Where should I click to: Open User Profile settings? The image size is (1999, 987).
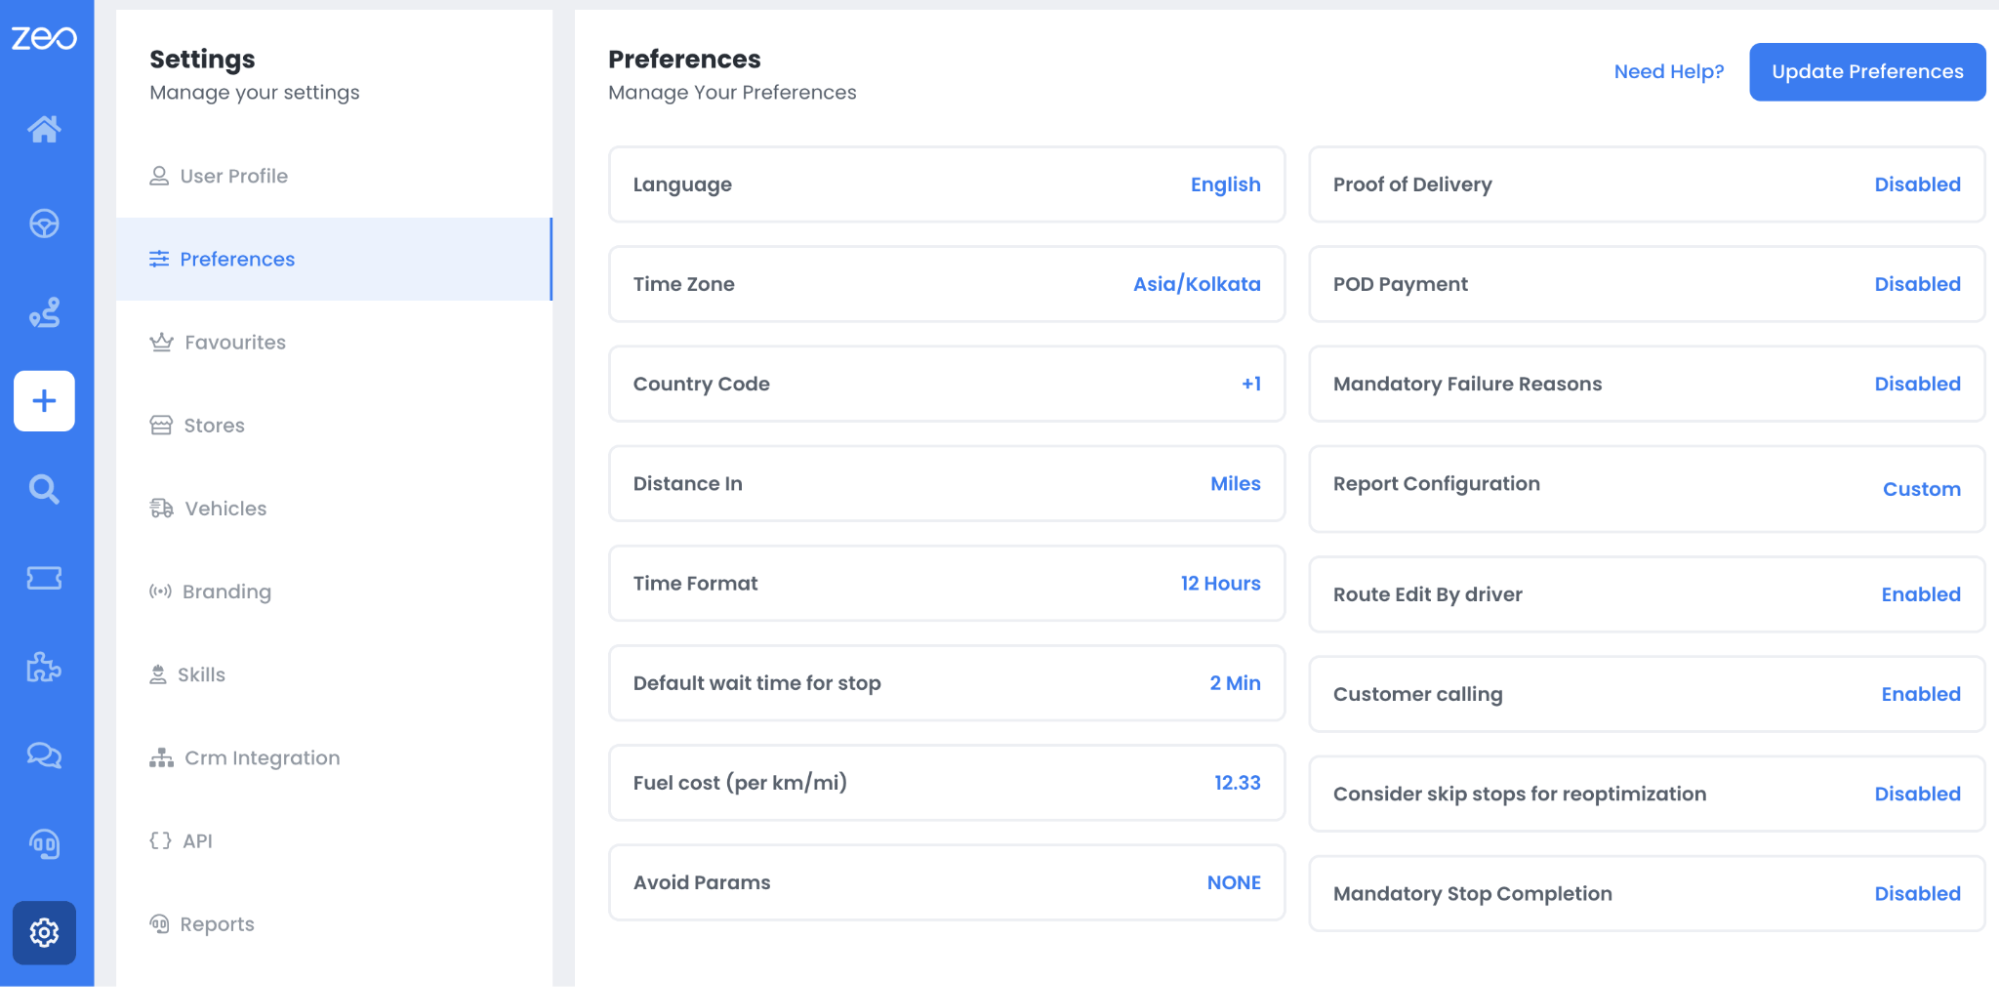[x=334, y=176]
